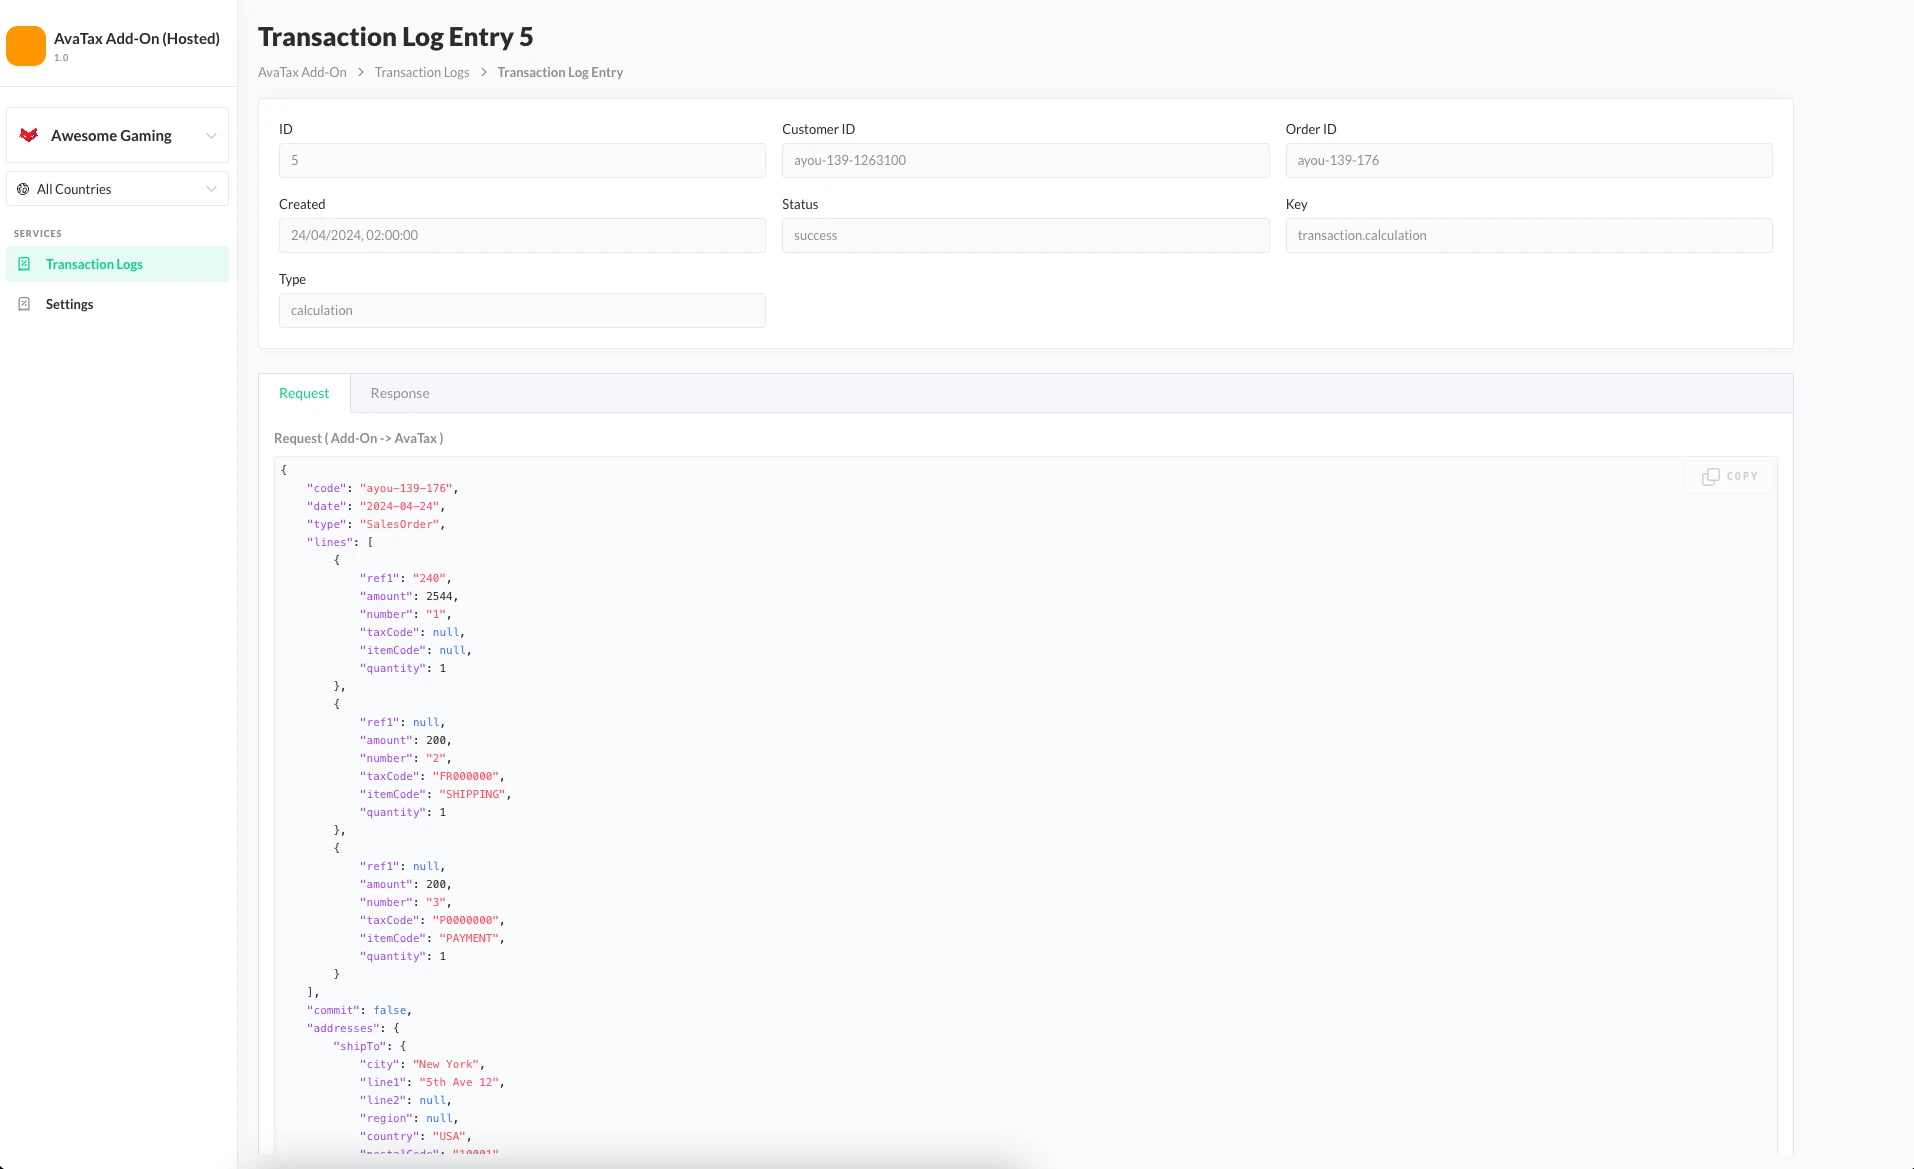Click the copy icon in the code panel
Viewport: 1914px width, 1169px height.
(x=1711, y=477)
